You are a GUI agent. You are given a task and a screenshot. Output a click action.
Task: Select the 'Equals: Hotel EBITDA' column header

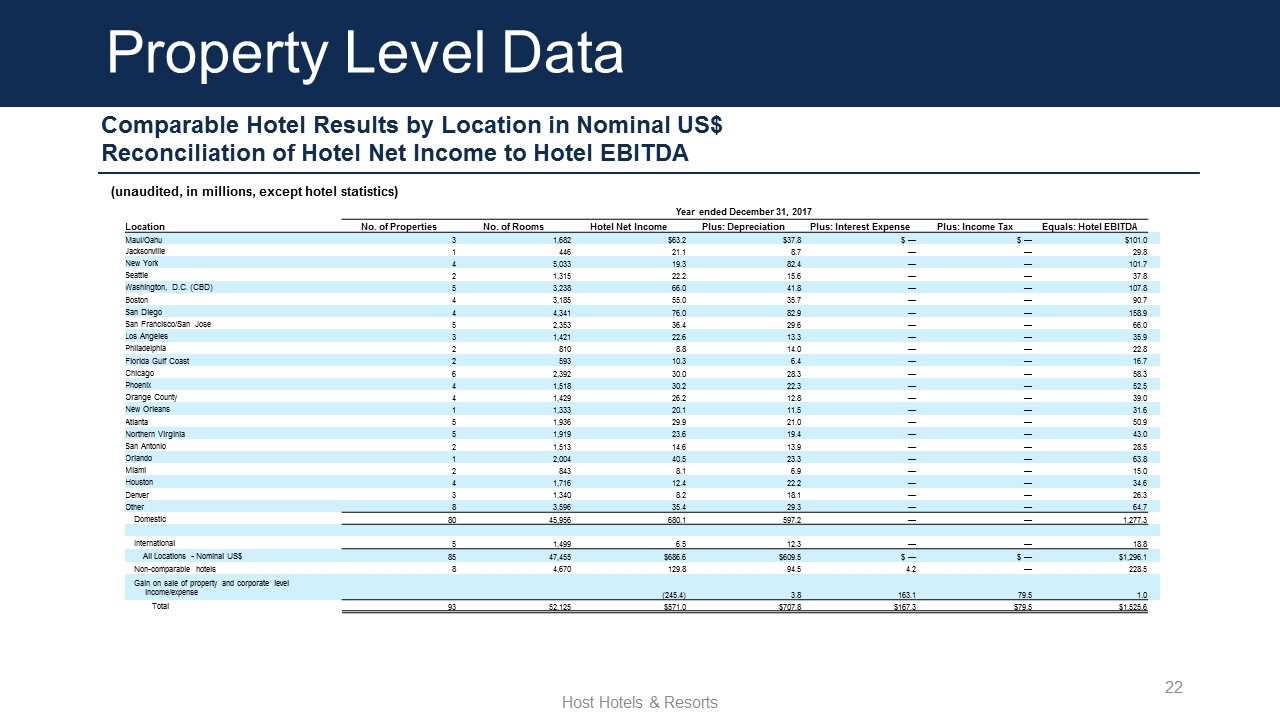point(1090,227)
